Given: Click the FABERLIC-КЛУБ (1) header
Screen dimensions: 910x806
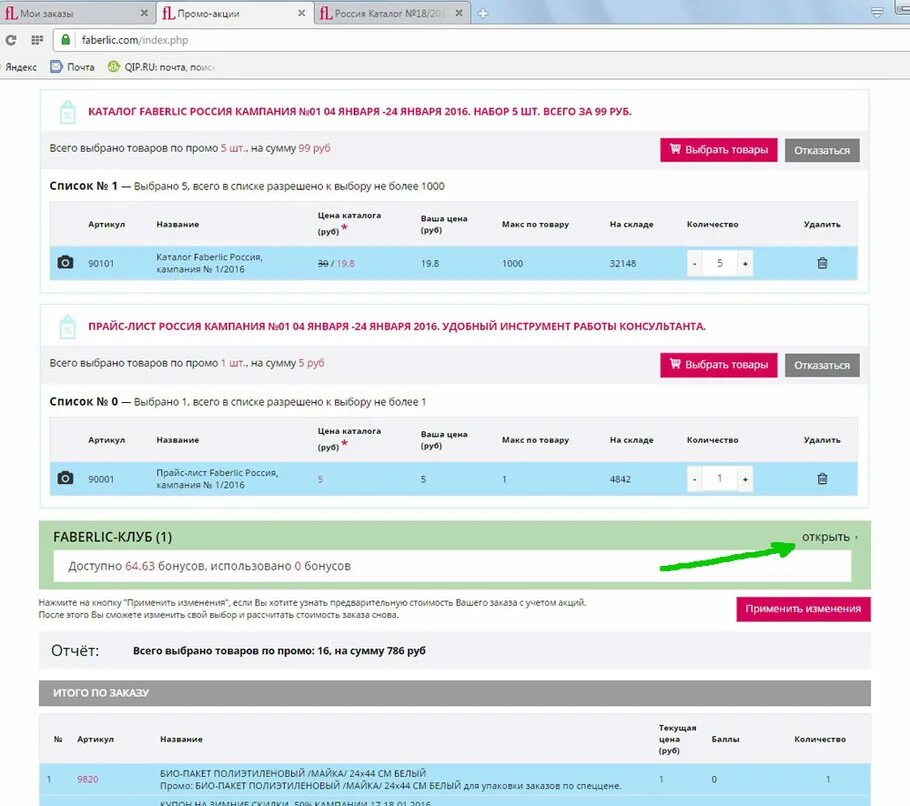Looking at the screenshot, I should click(113, 537).
